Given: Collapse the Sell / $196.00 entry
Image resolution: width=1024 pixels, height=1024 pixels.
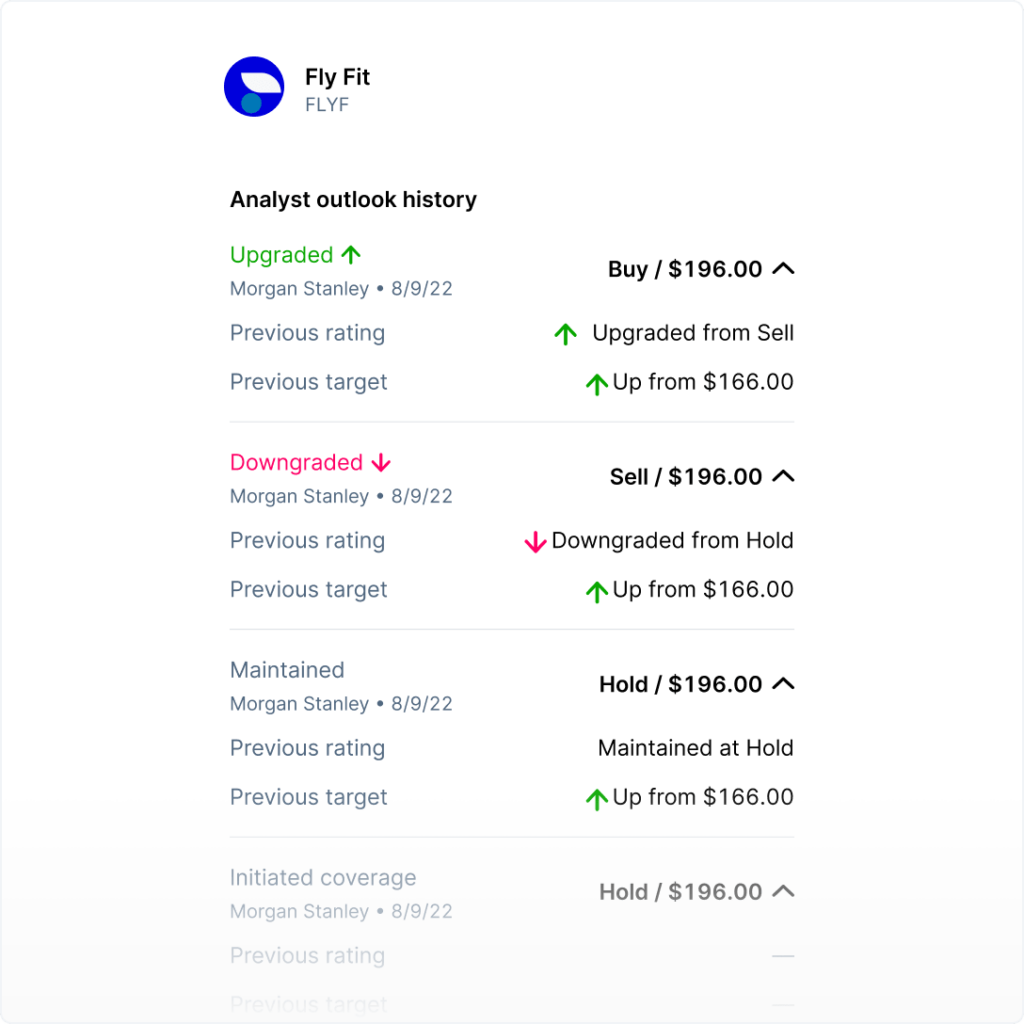Looking at the screenshot, I should point(784,477).
